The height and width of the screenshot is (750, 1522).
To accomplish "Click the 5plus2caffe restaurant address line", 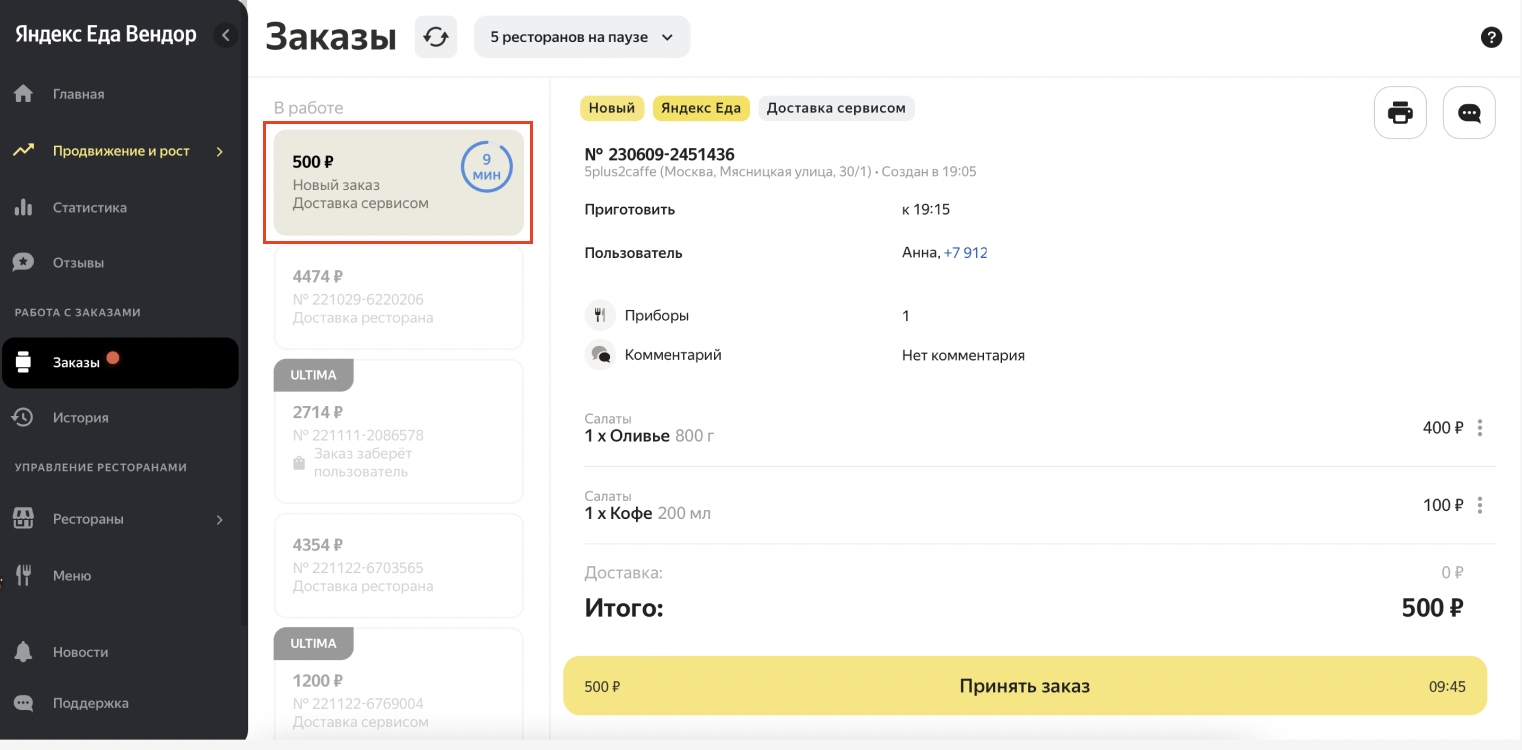I will 780,172.
